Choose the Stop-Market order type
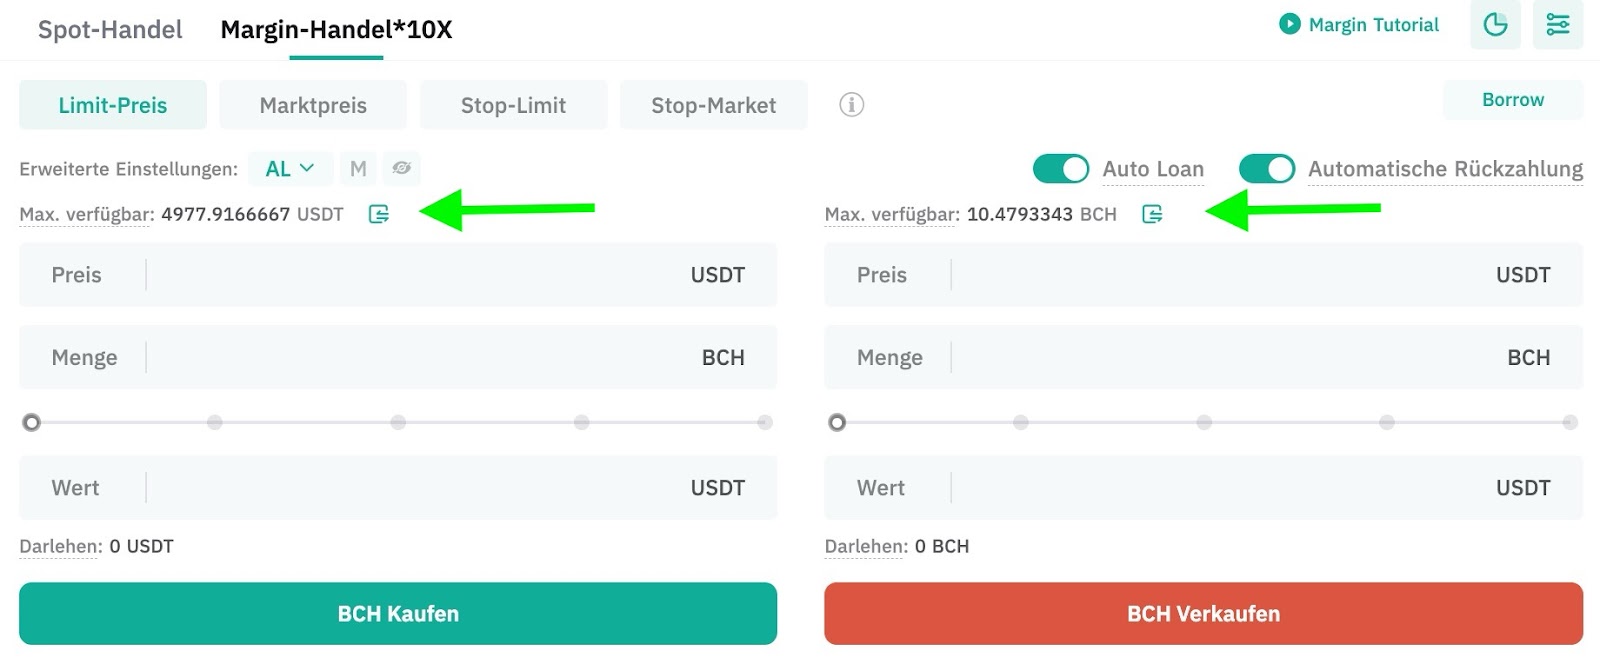The width and height of the screenshot is (1600, 664). click(713, 105)
